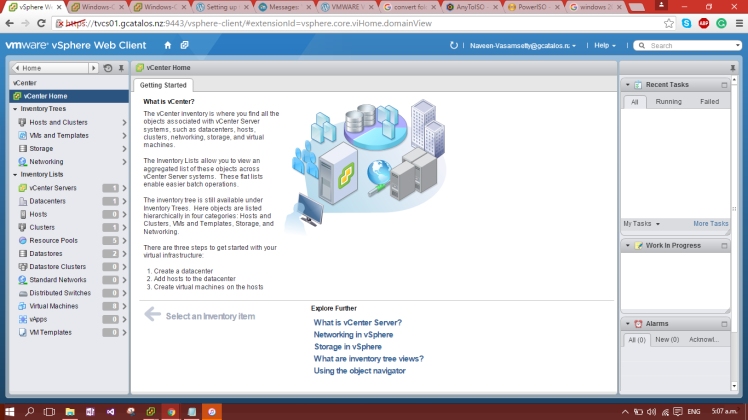Click the VMs and Templates icon
748x420 pixels.
(x=22, y=136)
